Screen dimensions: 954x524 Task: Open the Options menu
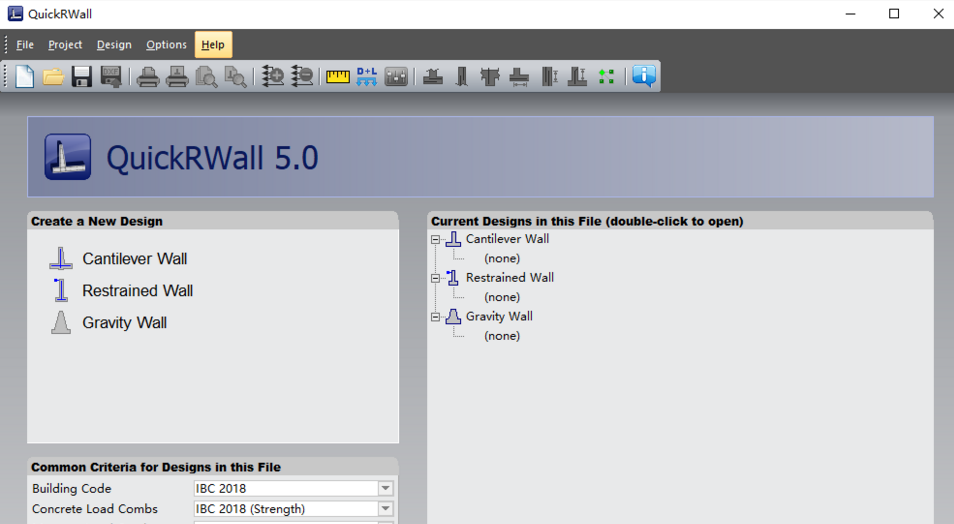[x=166, y=45]
